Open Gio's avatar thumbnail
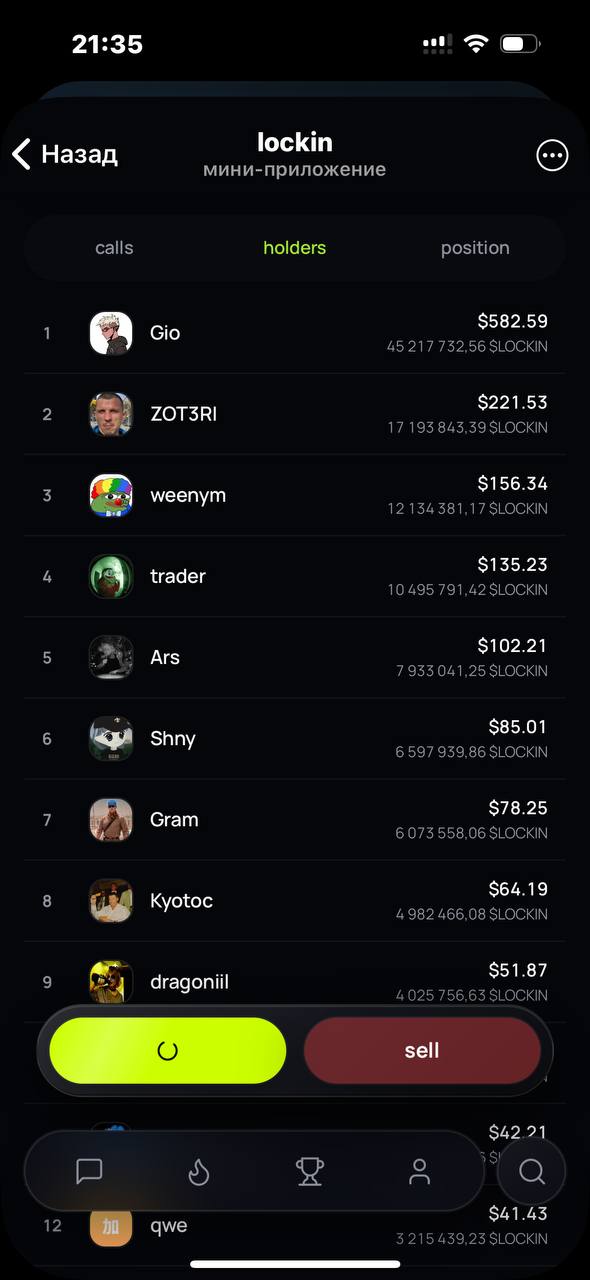The height and width of the screenshot is (1280, 590). 111,333
